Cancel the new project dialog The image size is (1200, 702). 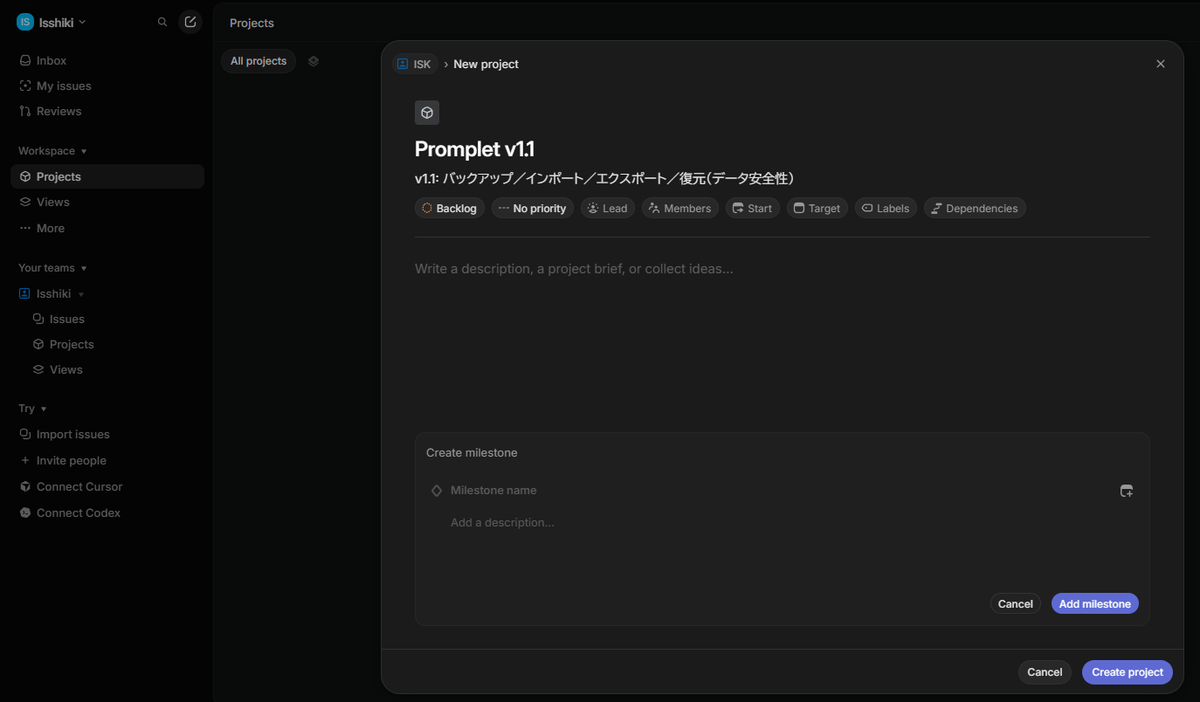pyautogui.click(x=1045, y=672)
